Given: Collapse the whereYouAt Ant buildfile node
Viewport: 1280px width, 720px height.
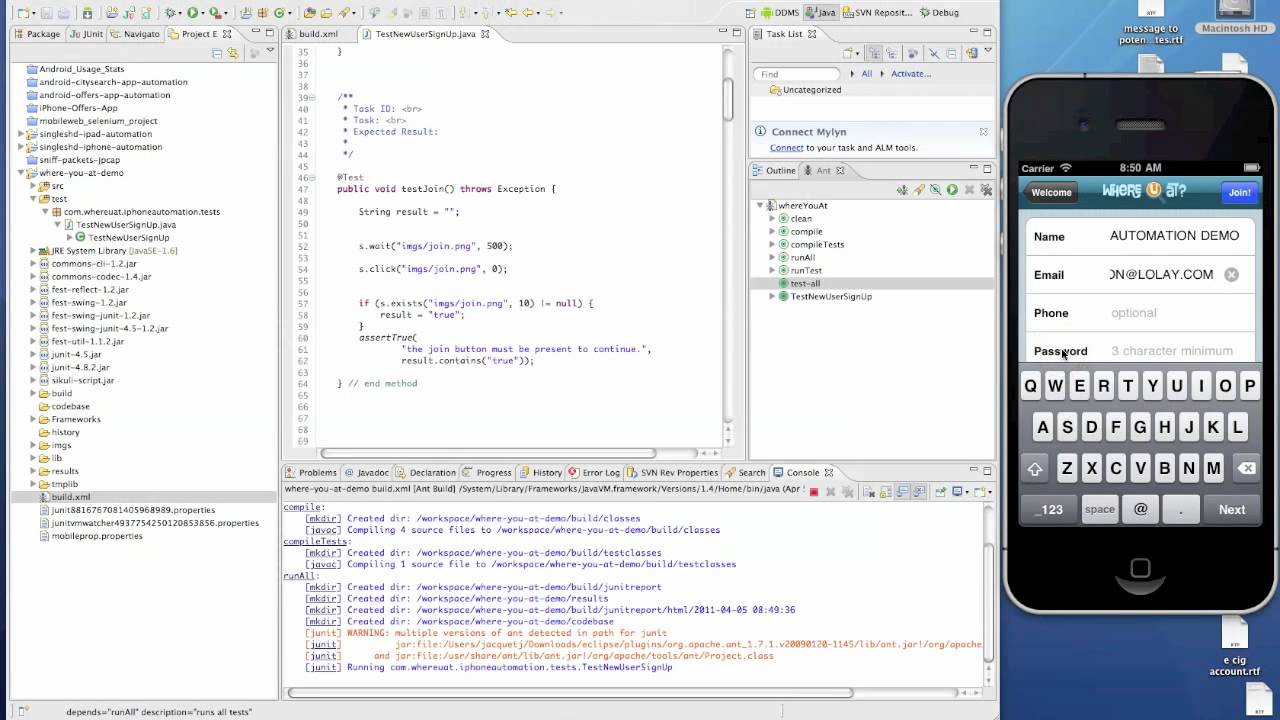Looking at the screenshot, I should (760, 205).
